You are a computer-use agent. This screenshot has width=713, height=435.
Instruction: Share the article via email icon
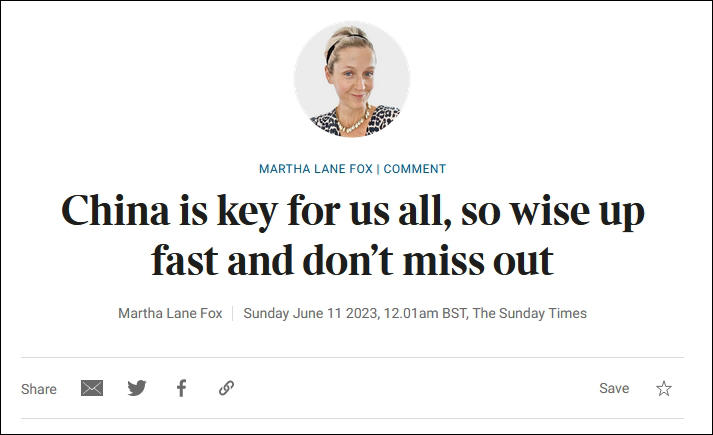(x=92, y=388)
